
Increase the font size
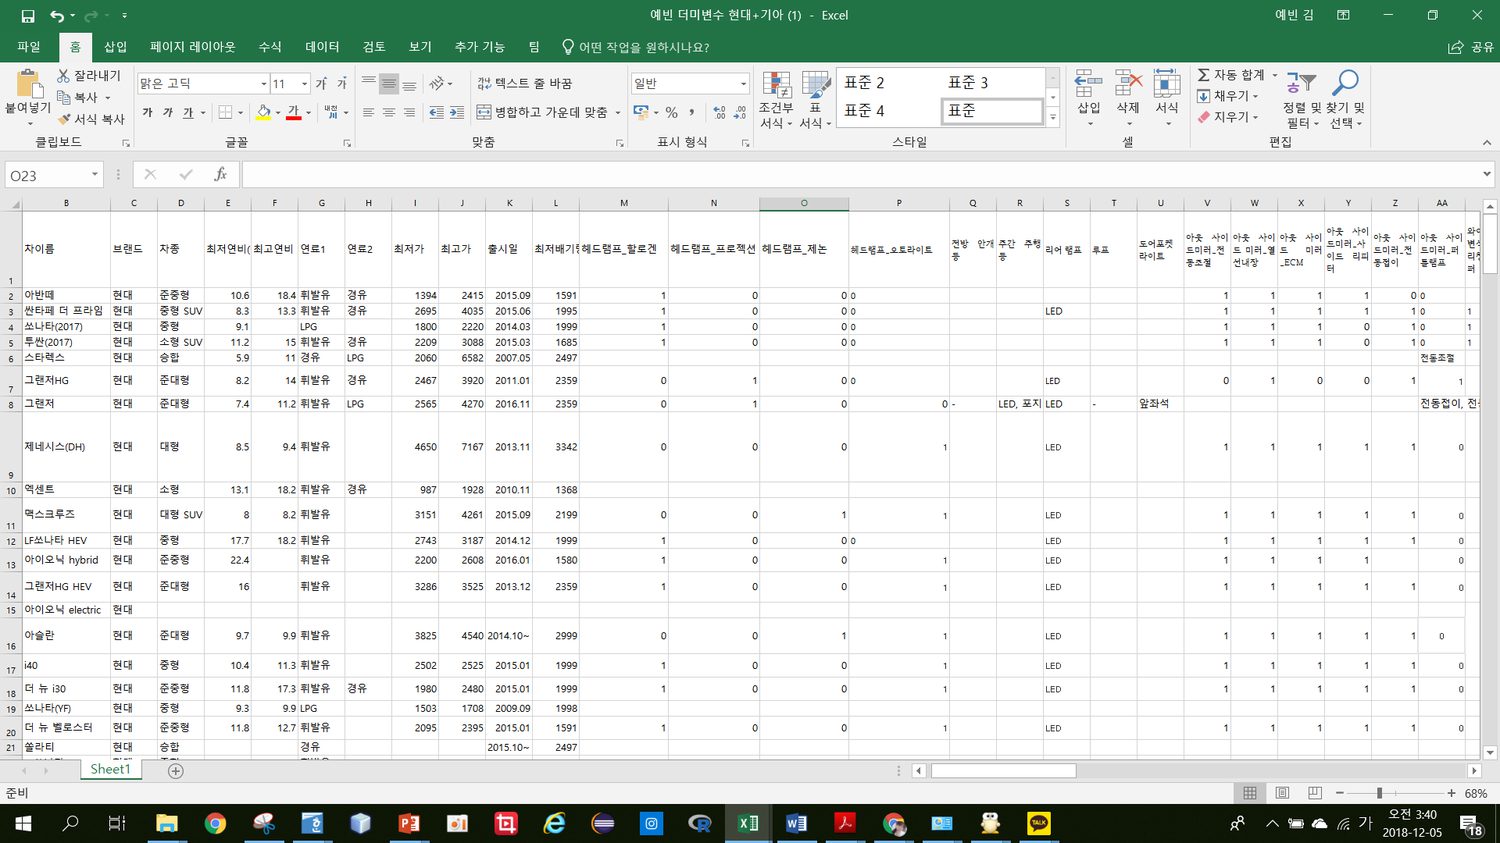pos(322,84)
